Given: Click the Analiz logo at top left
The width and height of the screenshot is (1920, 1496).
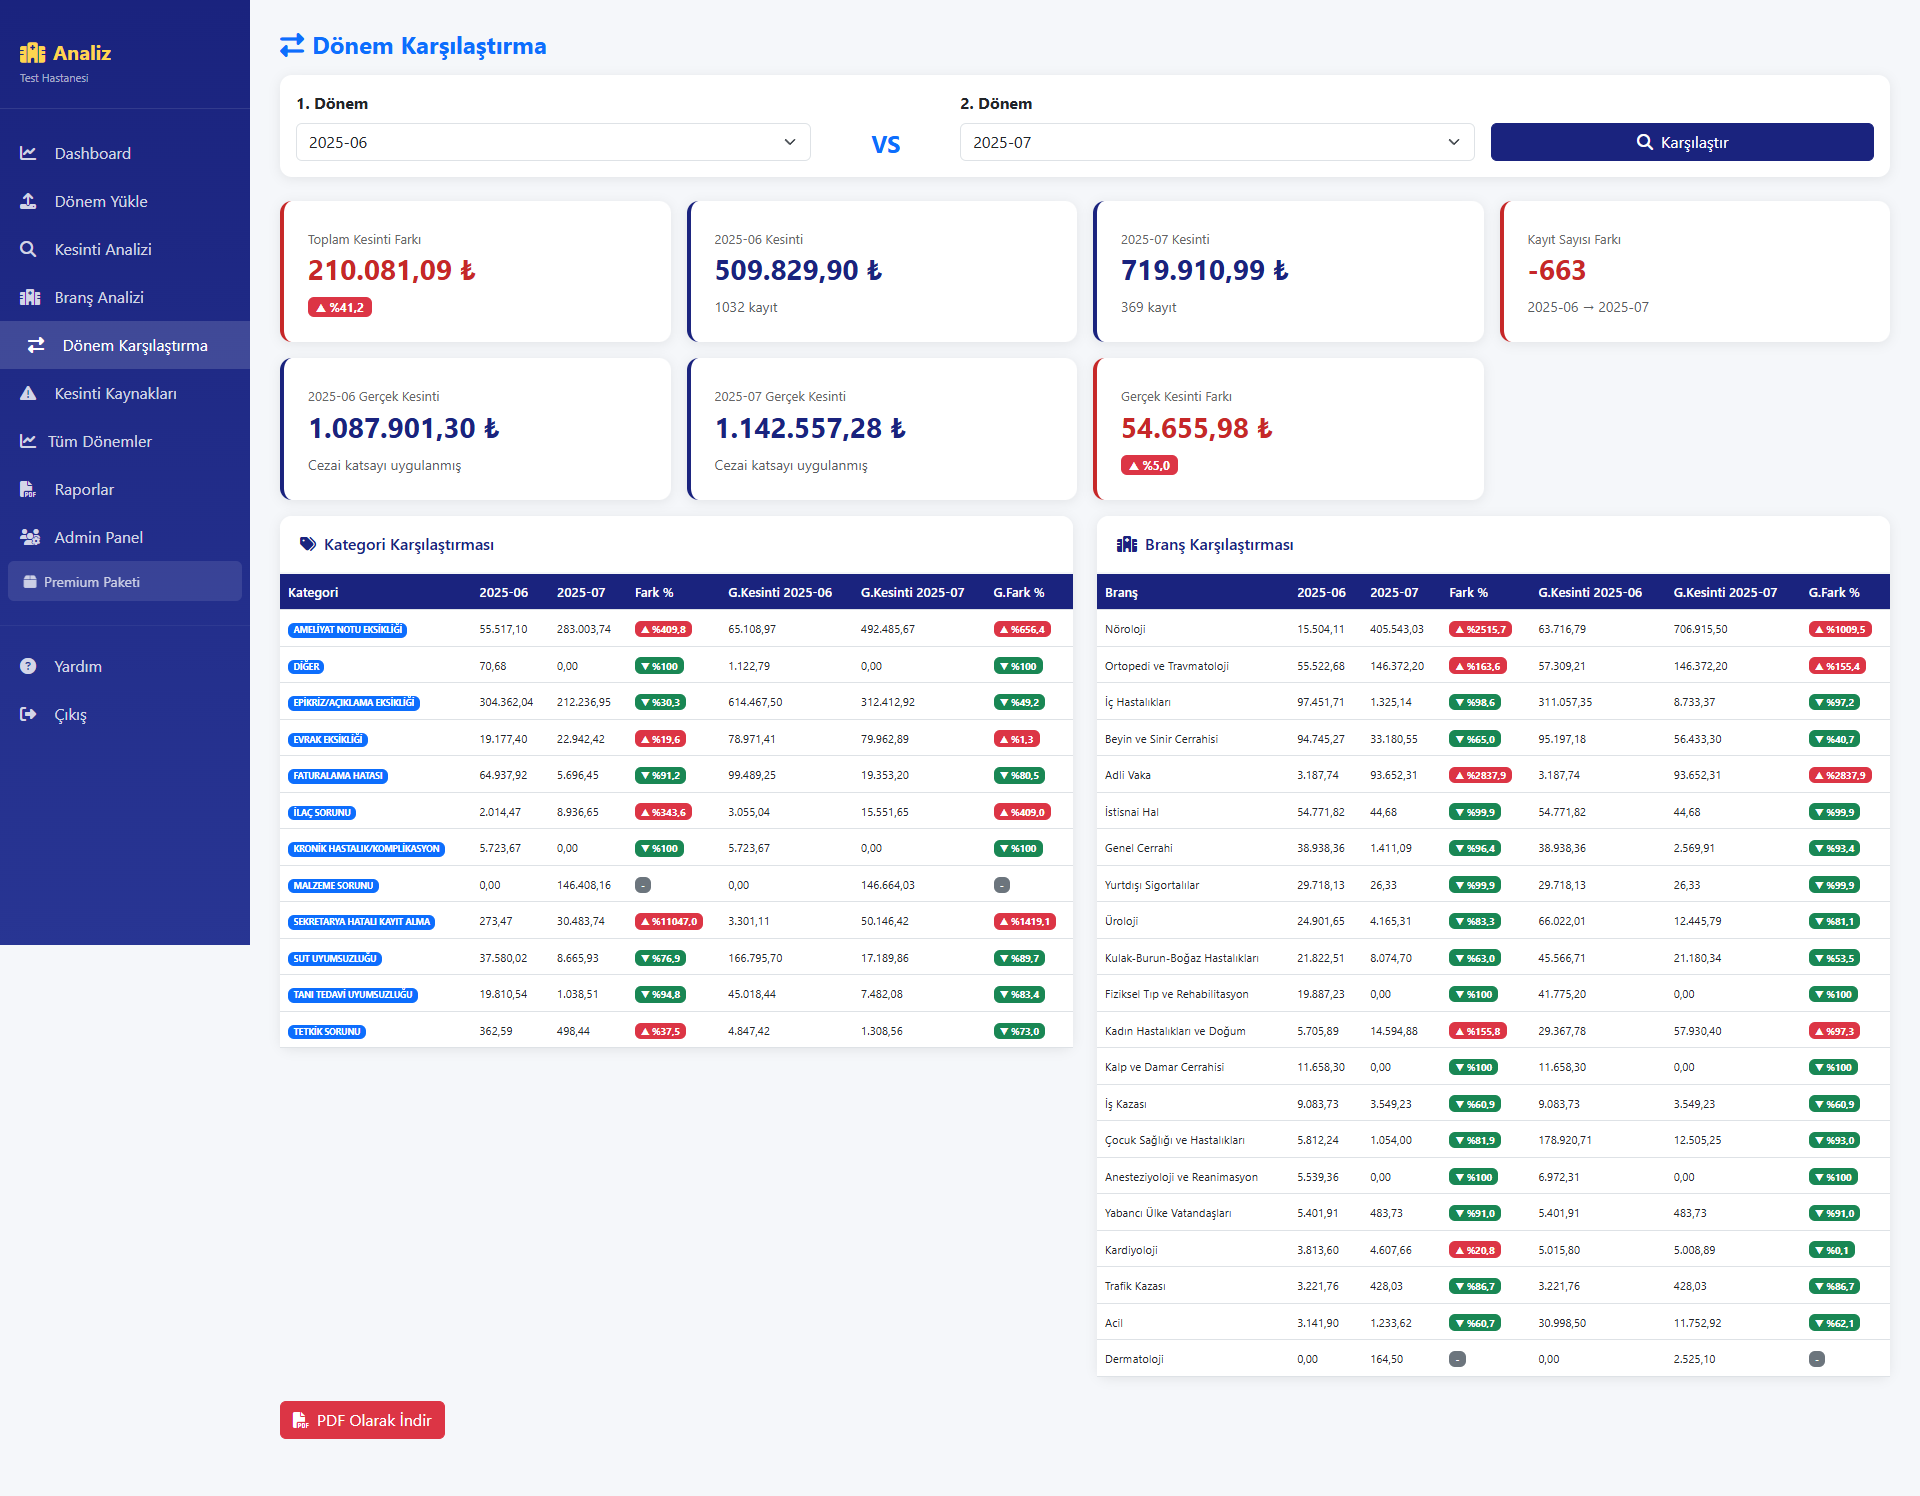Looking at the screenshot, I should (x=66, y=53).
